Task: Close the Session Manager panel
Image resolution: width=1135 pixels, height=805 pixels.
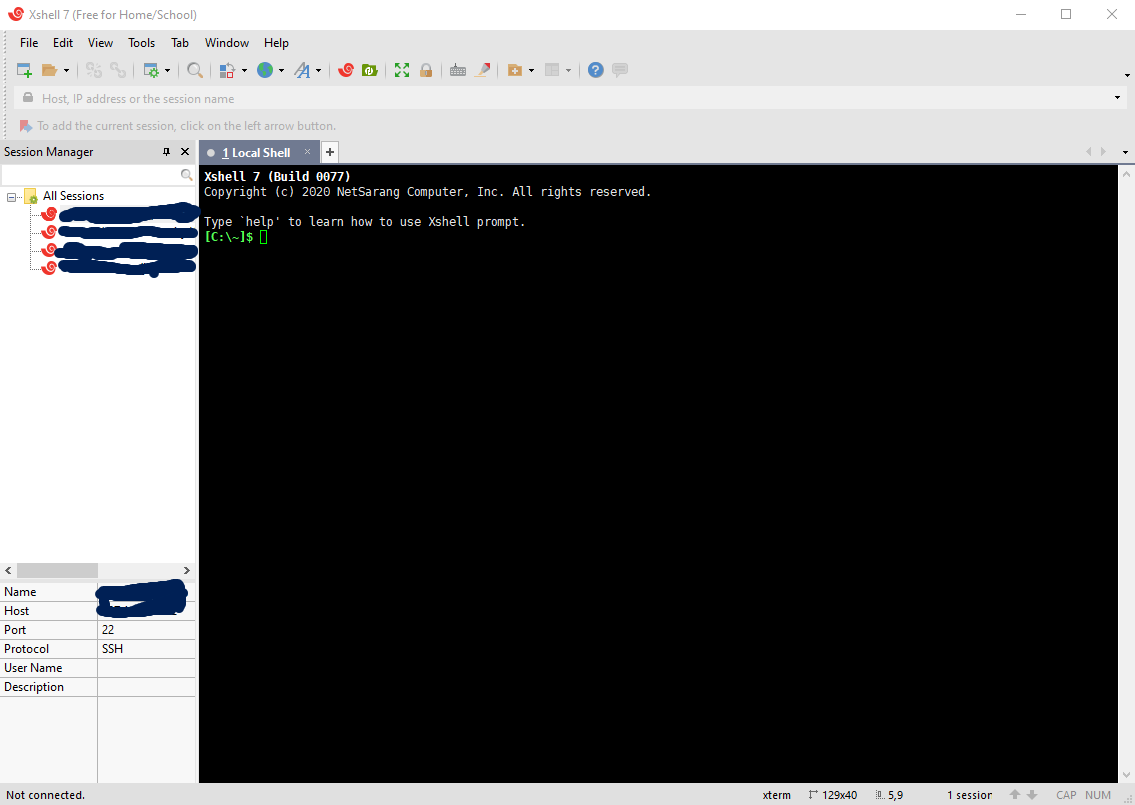Action: click(185, 152)
